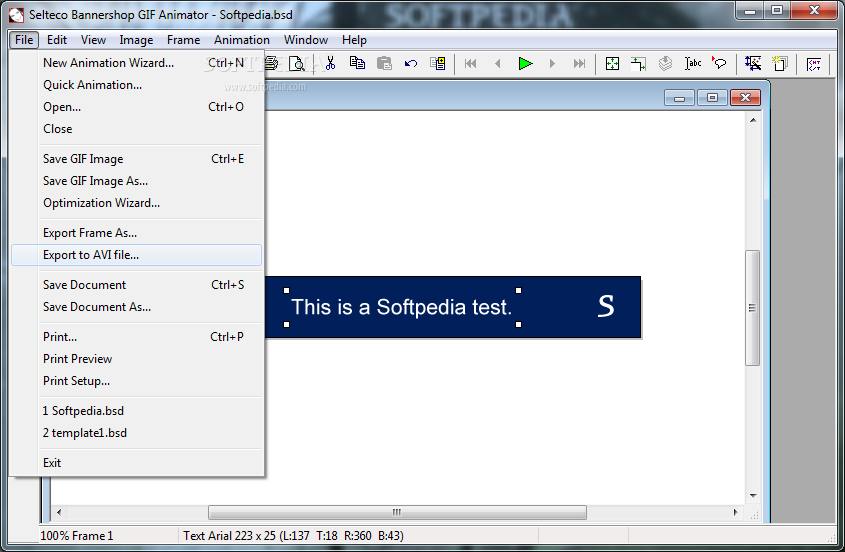Click the horizontal scrollbar left arrow

click(x=59, y=512)
